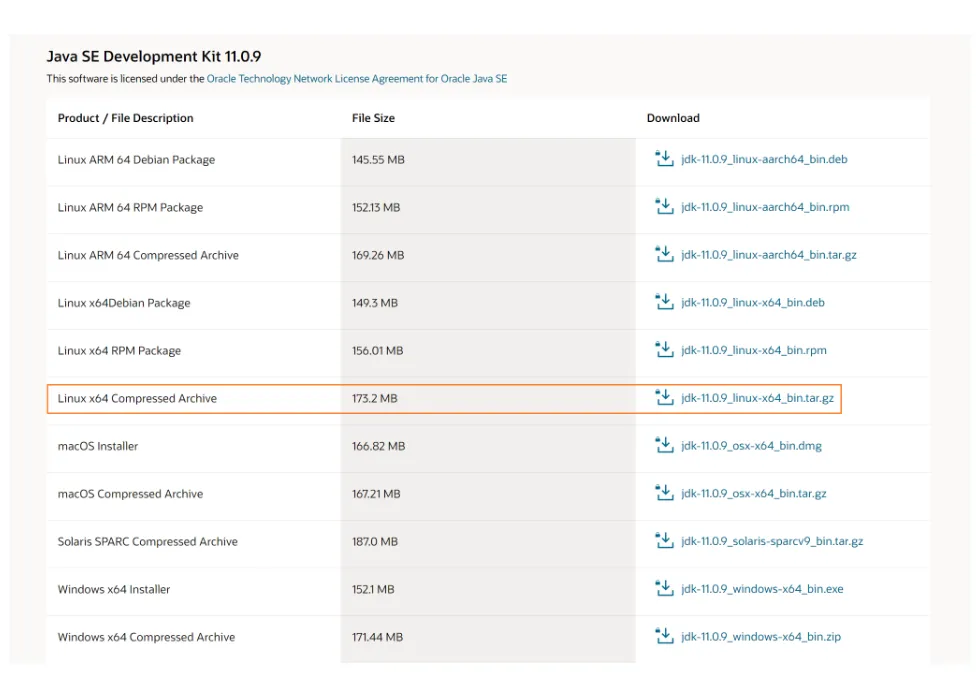Image resolution: width=979 pixels, height=692 pixels.
Task: Click Linux ARM 64 Debian Package text
Action: [x=136, y=160]
